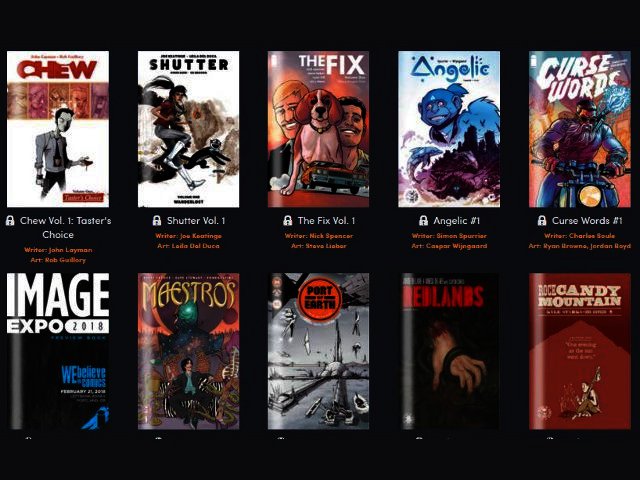Image resolution: width=640 pixels, height=480 pixels.
Task: Select the Redlands comic cover
Action: pyautogui.click(x=449, y=351)
